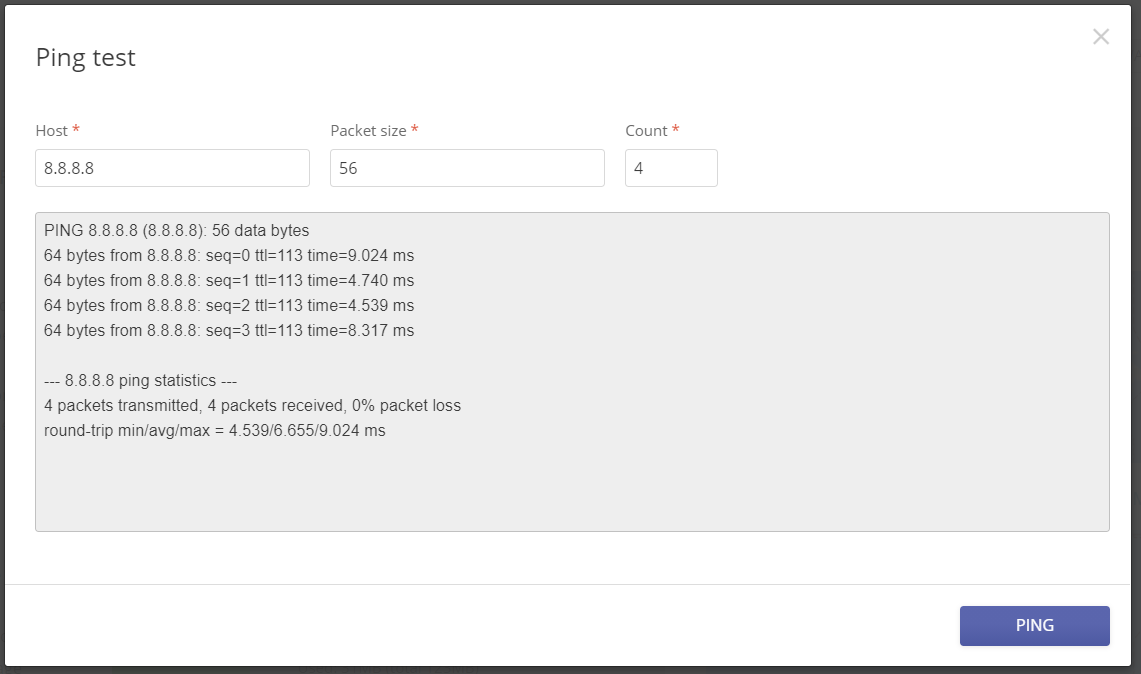Click the Packet size input field

(466, 167)
